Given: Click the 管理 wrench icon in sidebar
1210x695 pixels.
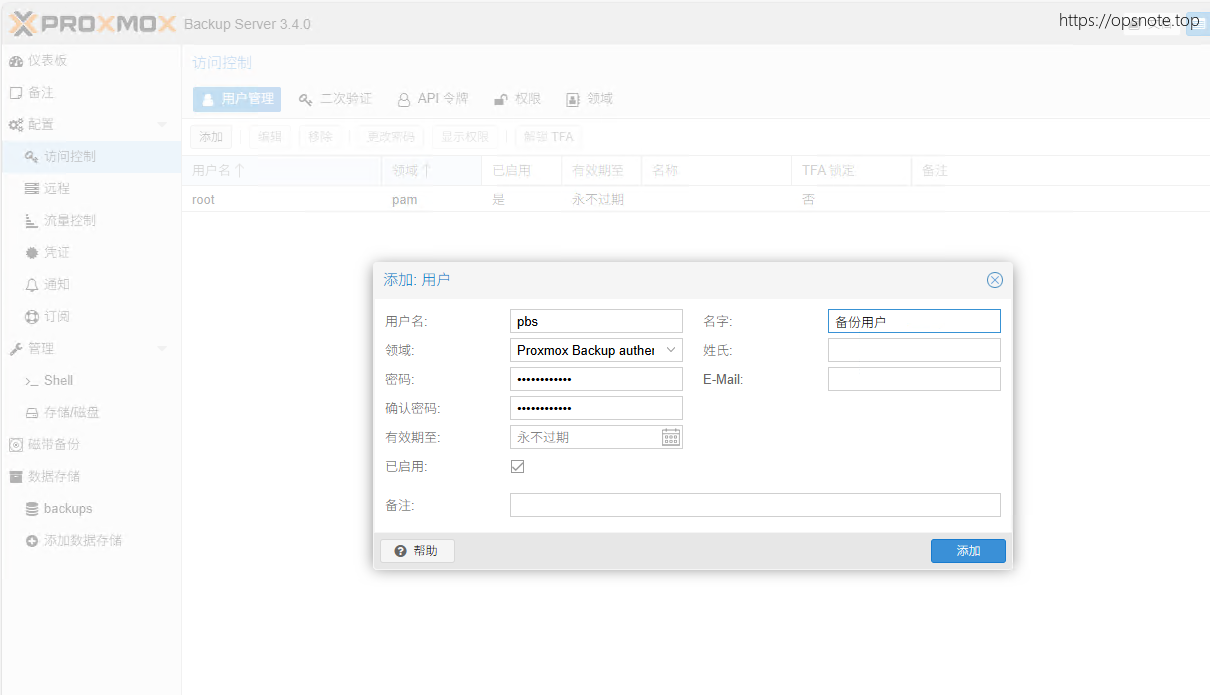Looking at the screenshot, I should pos(16,349).
